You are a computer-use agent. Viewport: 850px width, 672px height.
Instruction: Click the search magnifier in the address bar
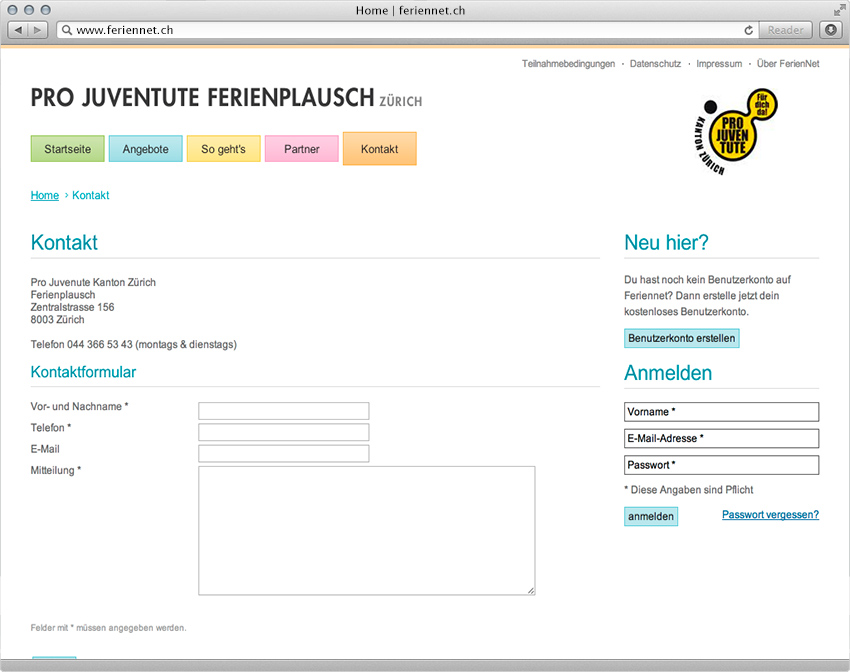[x=67, y=30]
